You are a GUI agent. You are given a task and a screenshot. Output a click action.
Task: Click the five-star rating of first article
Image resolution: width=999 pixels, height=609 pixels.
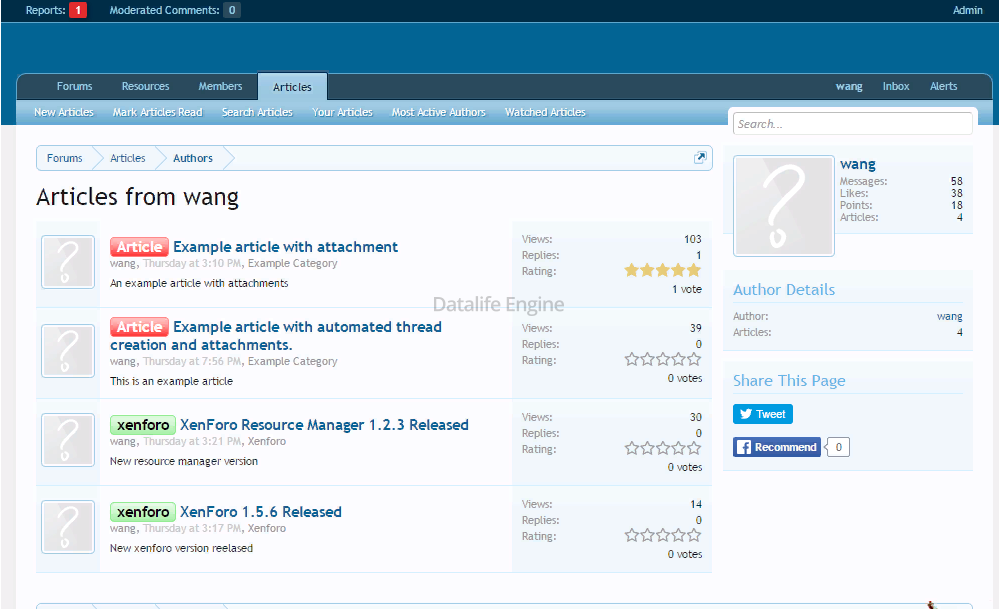663,271
